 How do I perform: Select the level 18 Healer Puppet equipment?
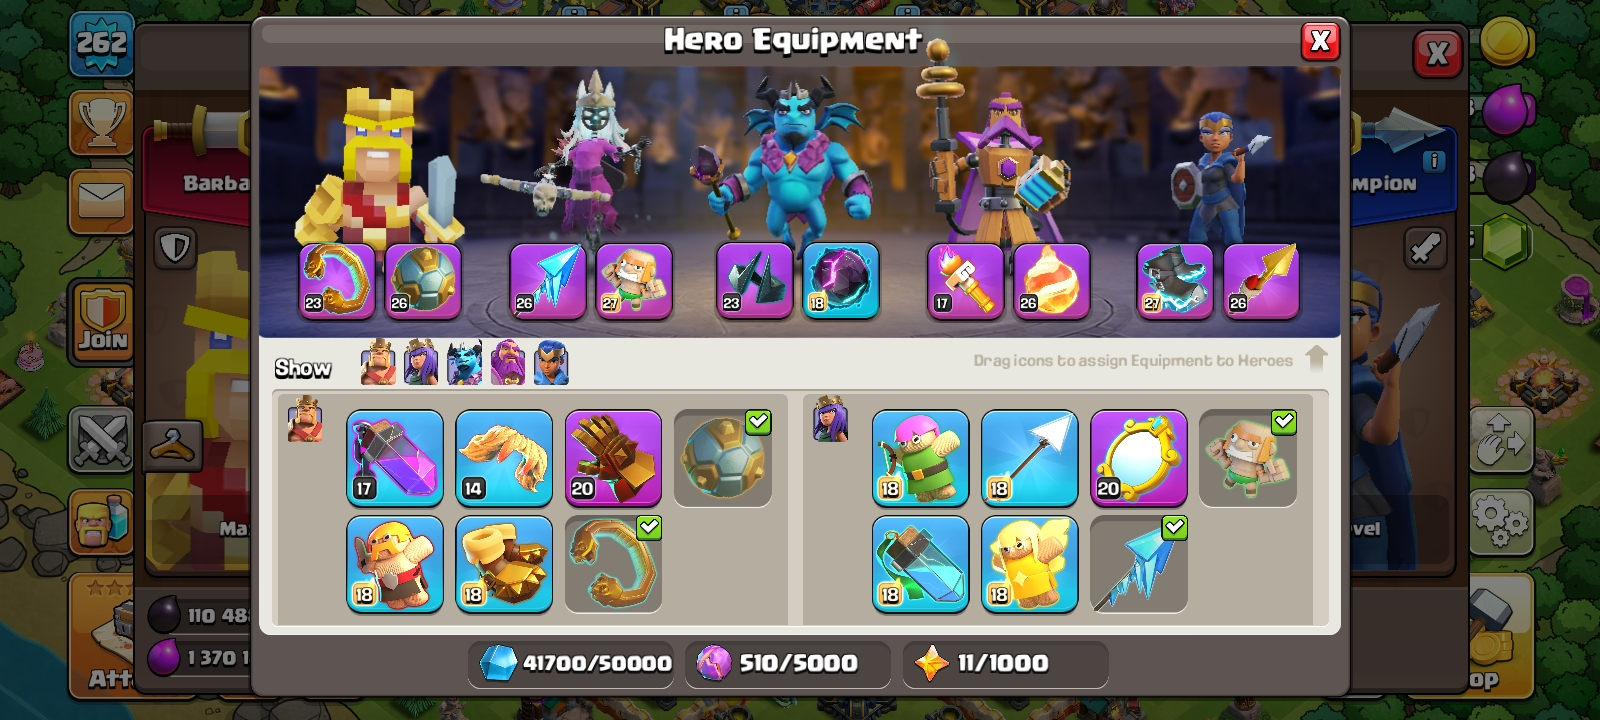coord(1029,564)
